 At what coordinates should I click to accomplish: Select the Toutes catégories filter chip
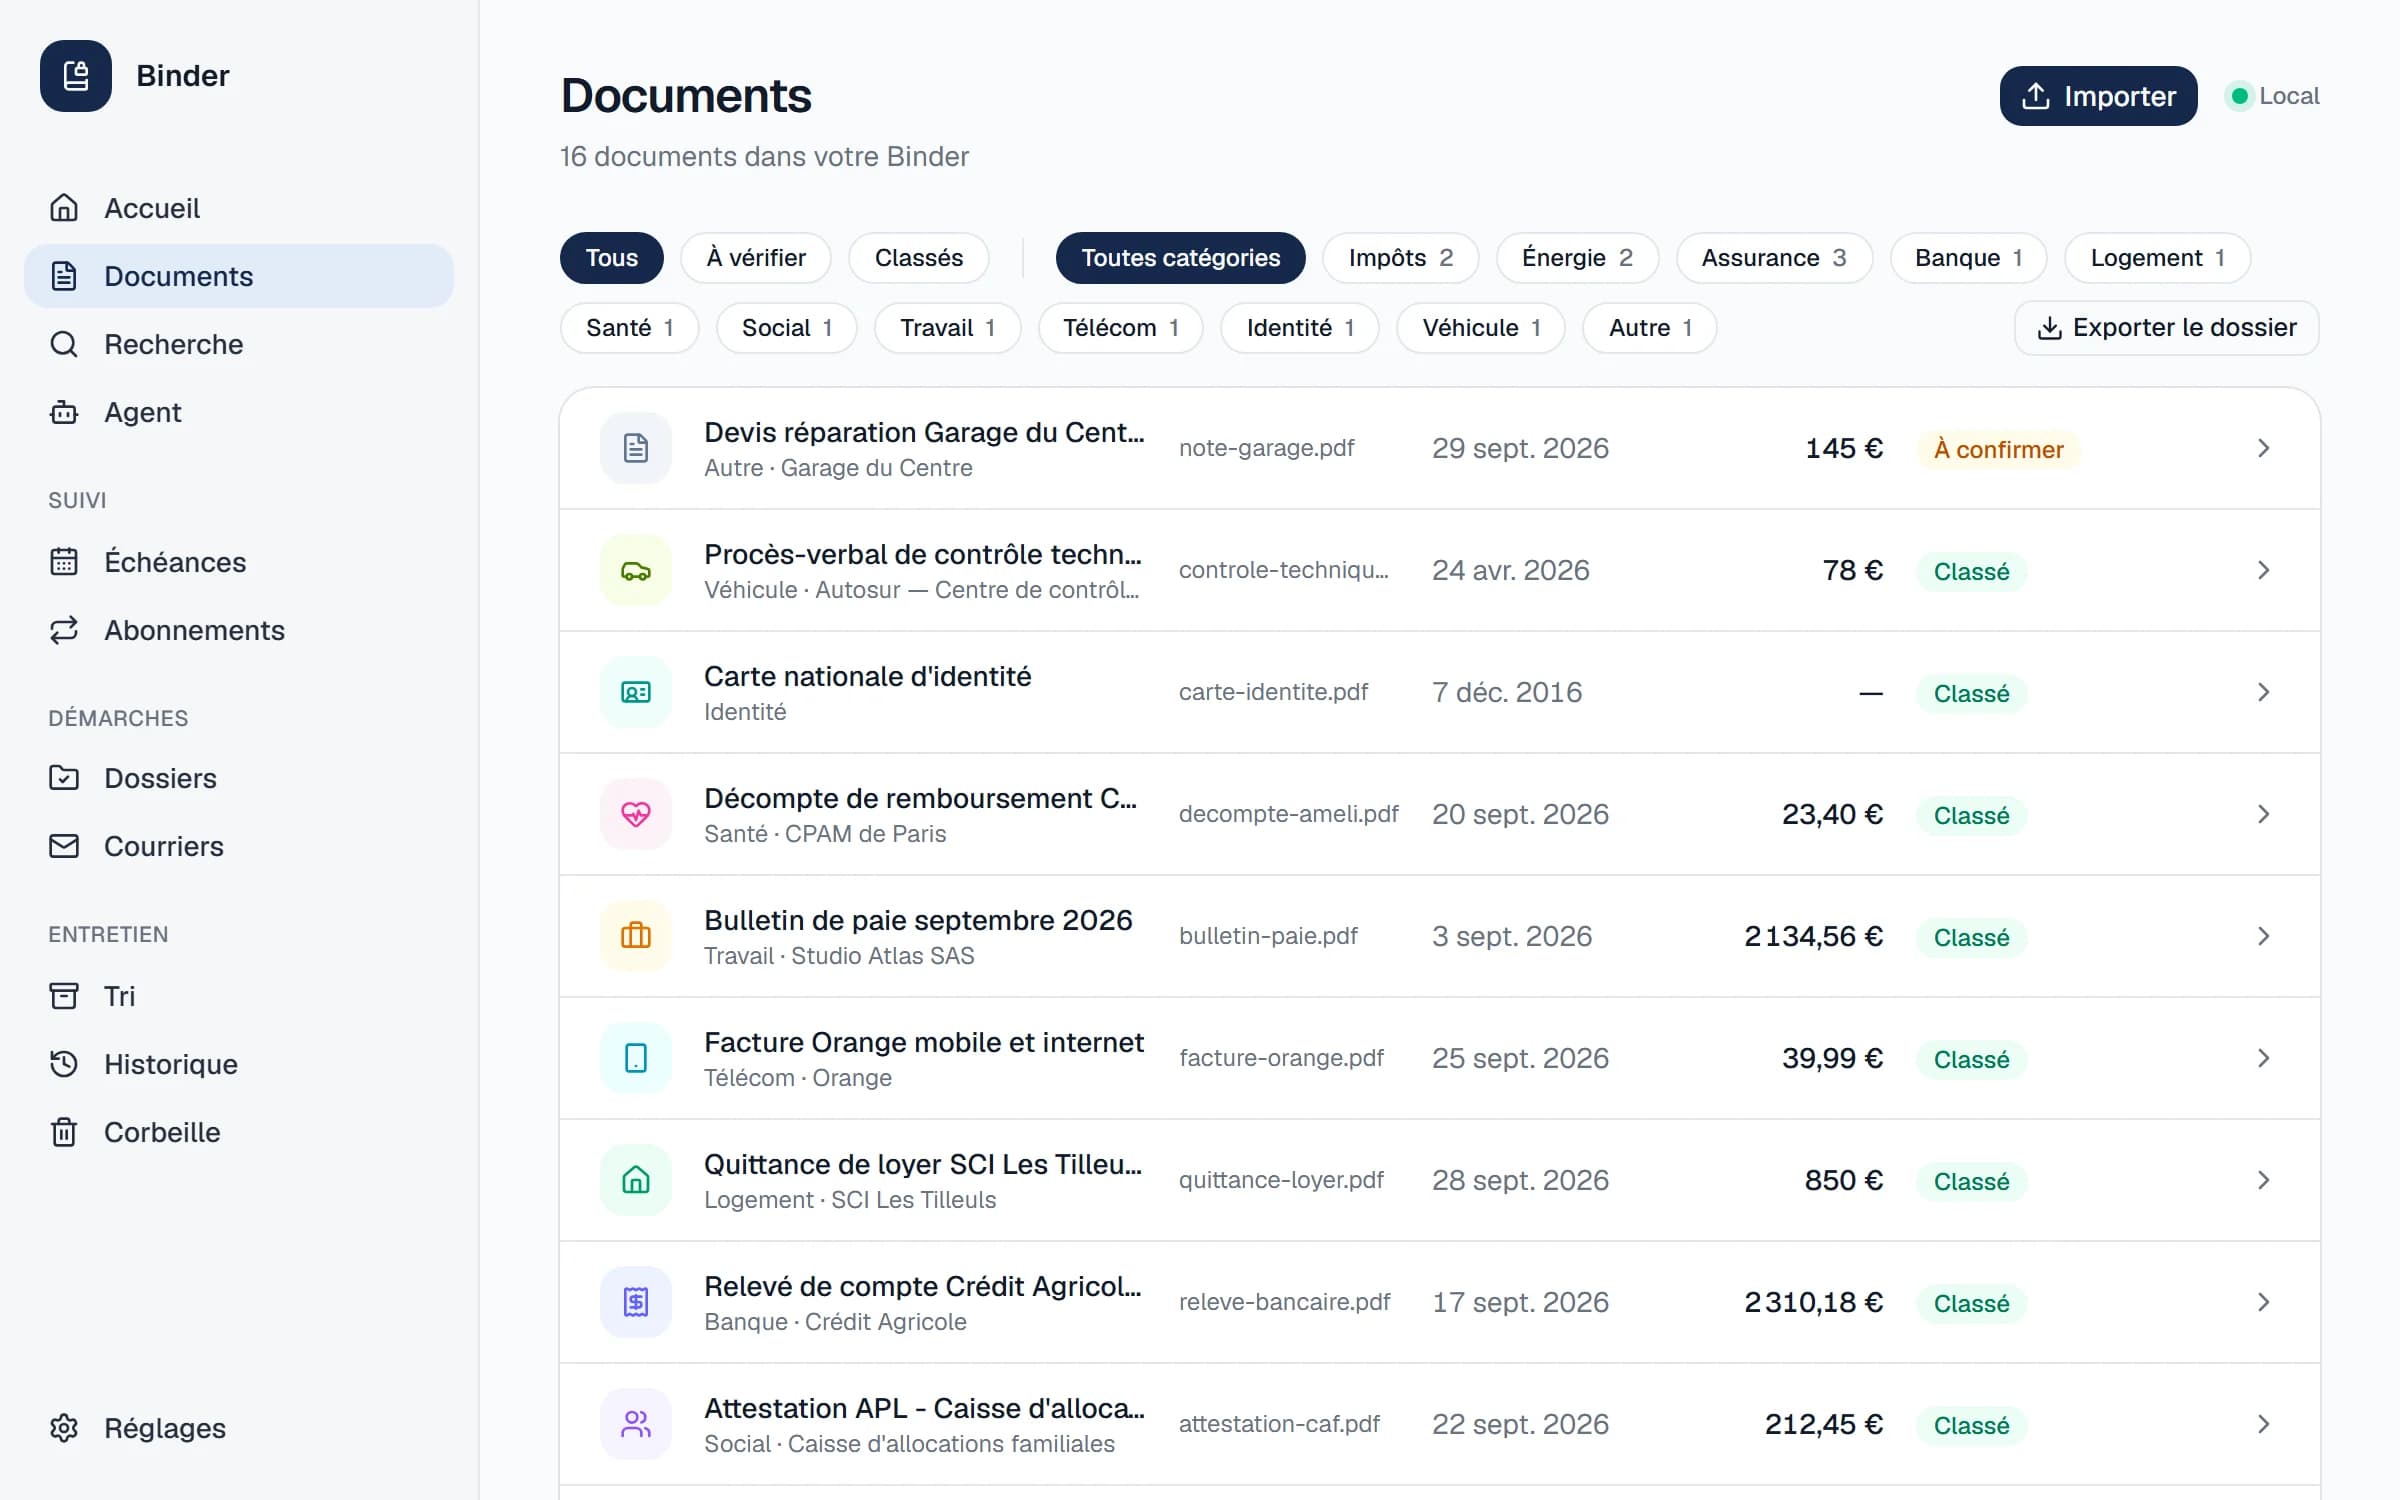pyautogui.click(x=1181, y=258)
